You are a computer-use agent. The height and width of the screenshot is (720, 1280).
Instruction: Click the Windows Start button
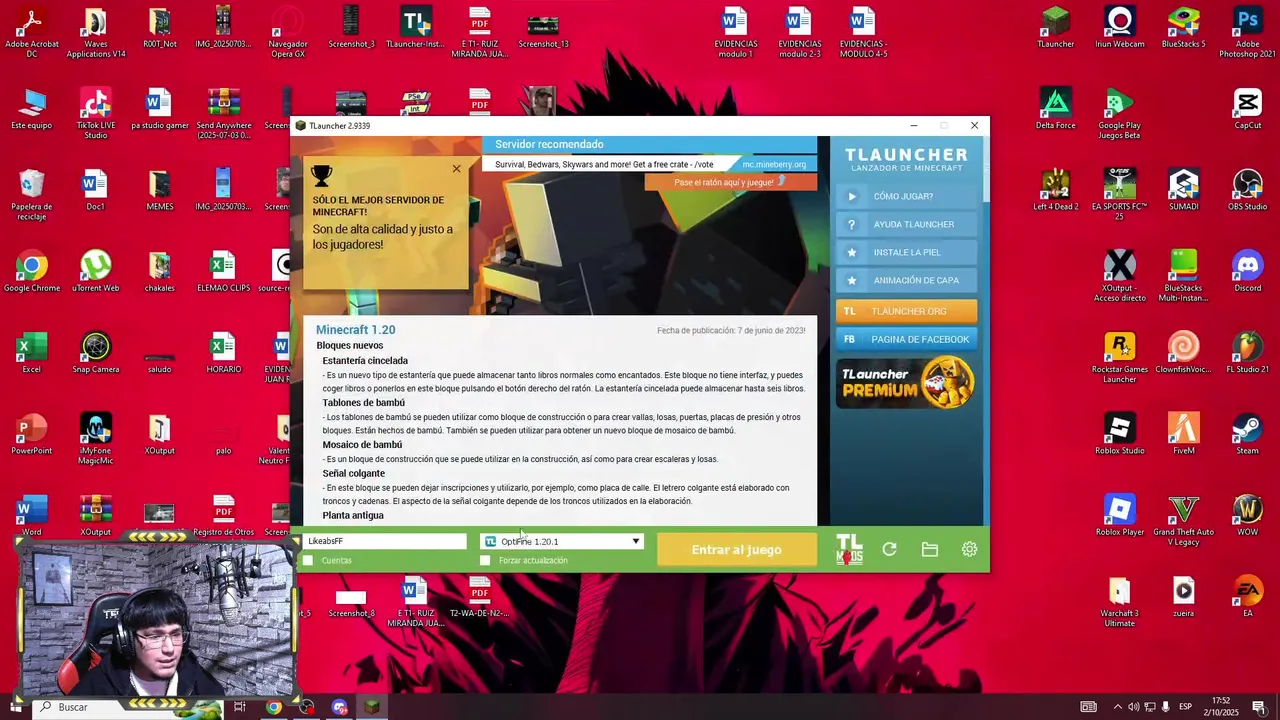point(15,707)
